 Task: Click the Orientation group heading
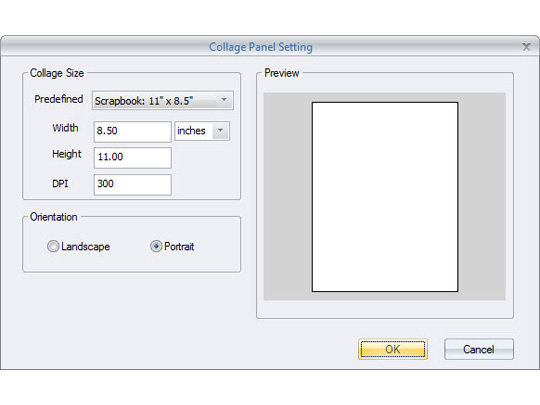[54, 217]
